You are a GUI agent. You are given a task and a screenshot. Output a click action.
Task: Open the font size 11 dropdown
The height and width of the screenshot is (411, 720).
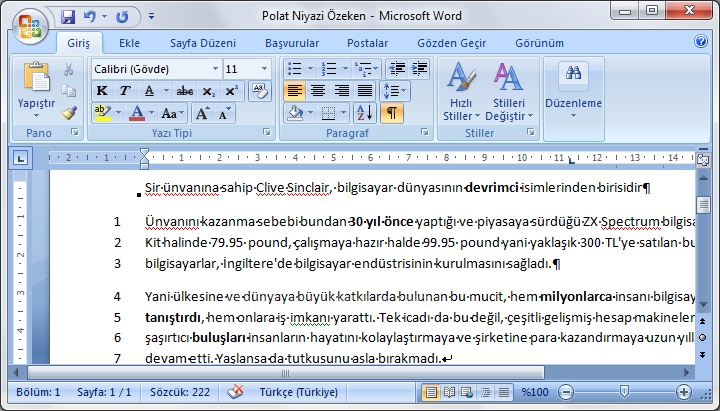pyautogui.click(x=264, y=69)
